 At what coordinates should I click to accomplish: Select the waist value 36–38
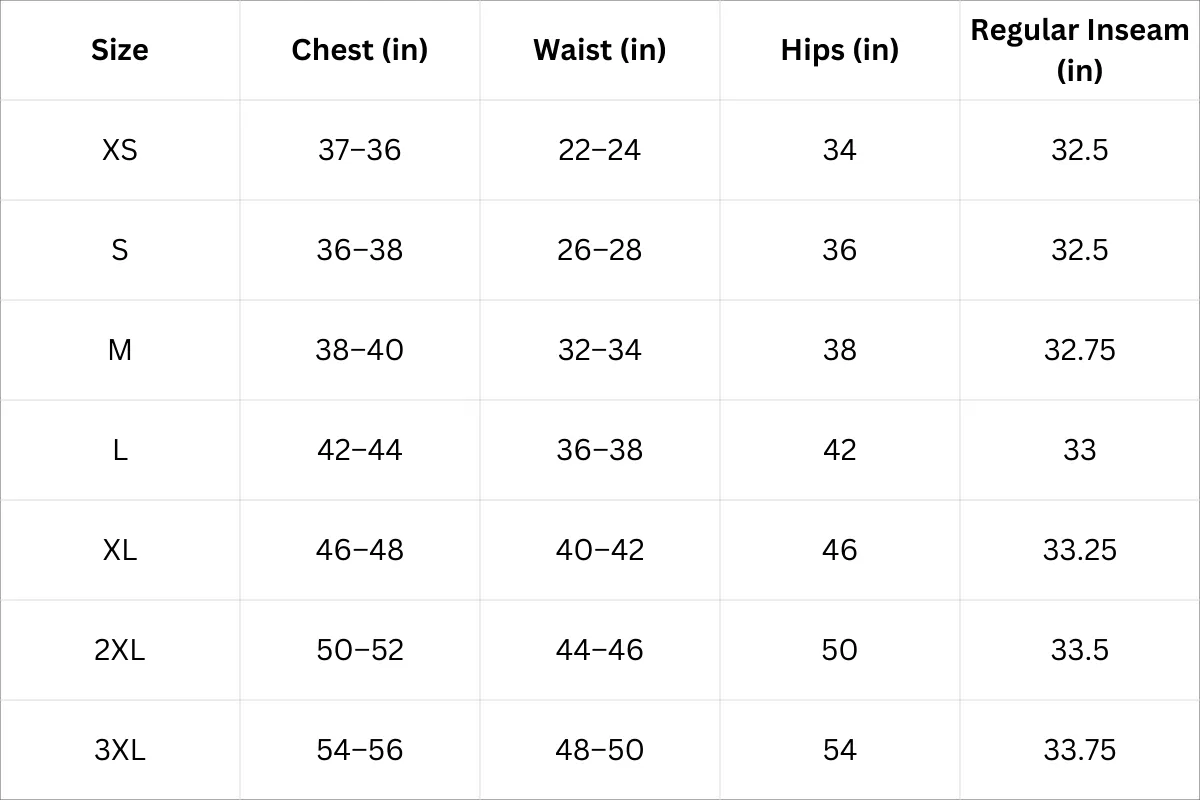pyautogui.click(x=600, y=450)
